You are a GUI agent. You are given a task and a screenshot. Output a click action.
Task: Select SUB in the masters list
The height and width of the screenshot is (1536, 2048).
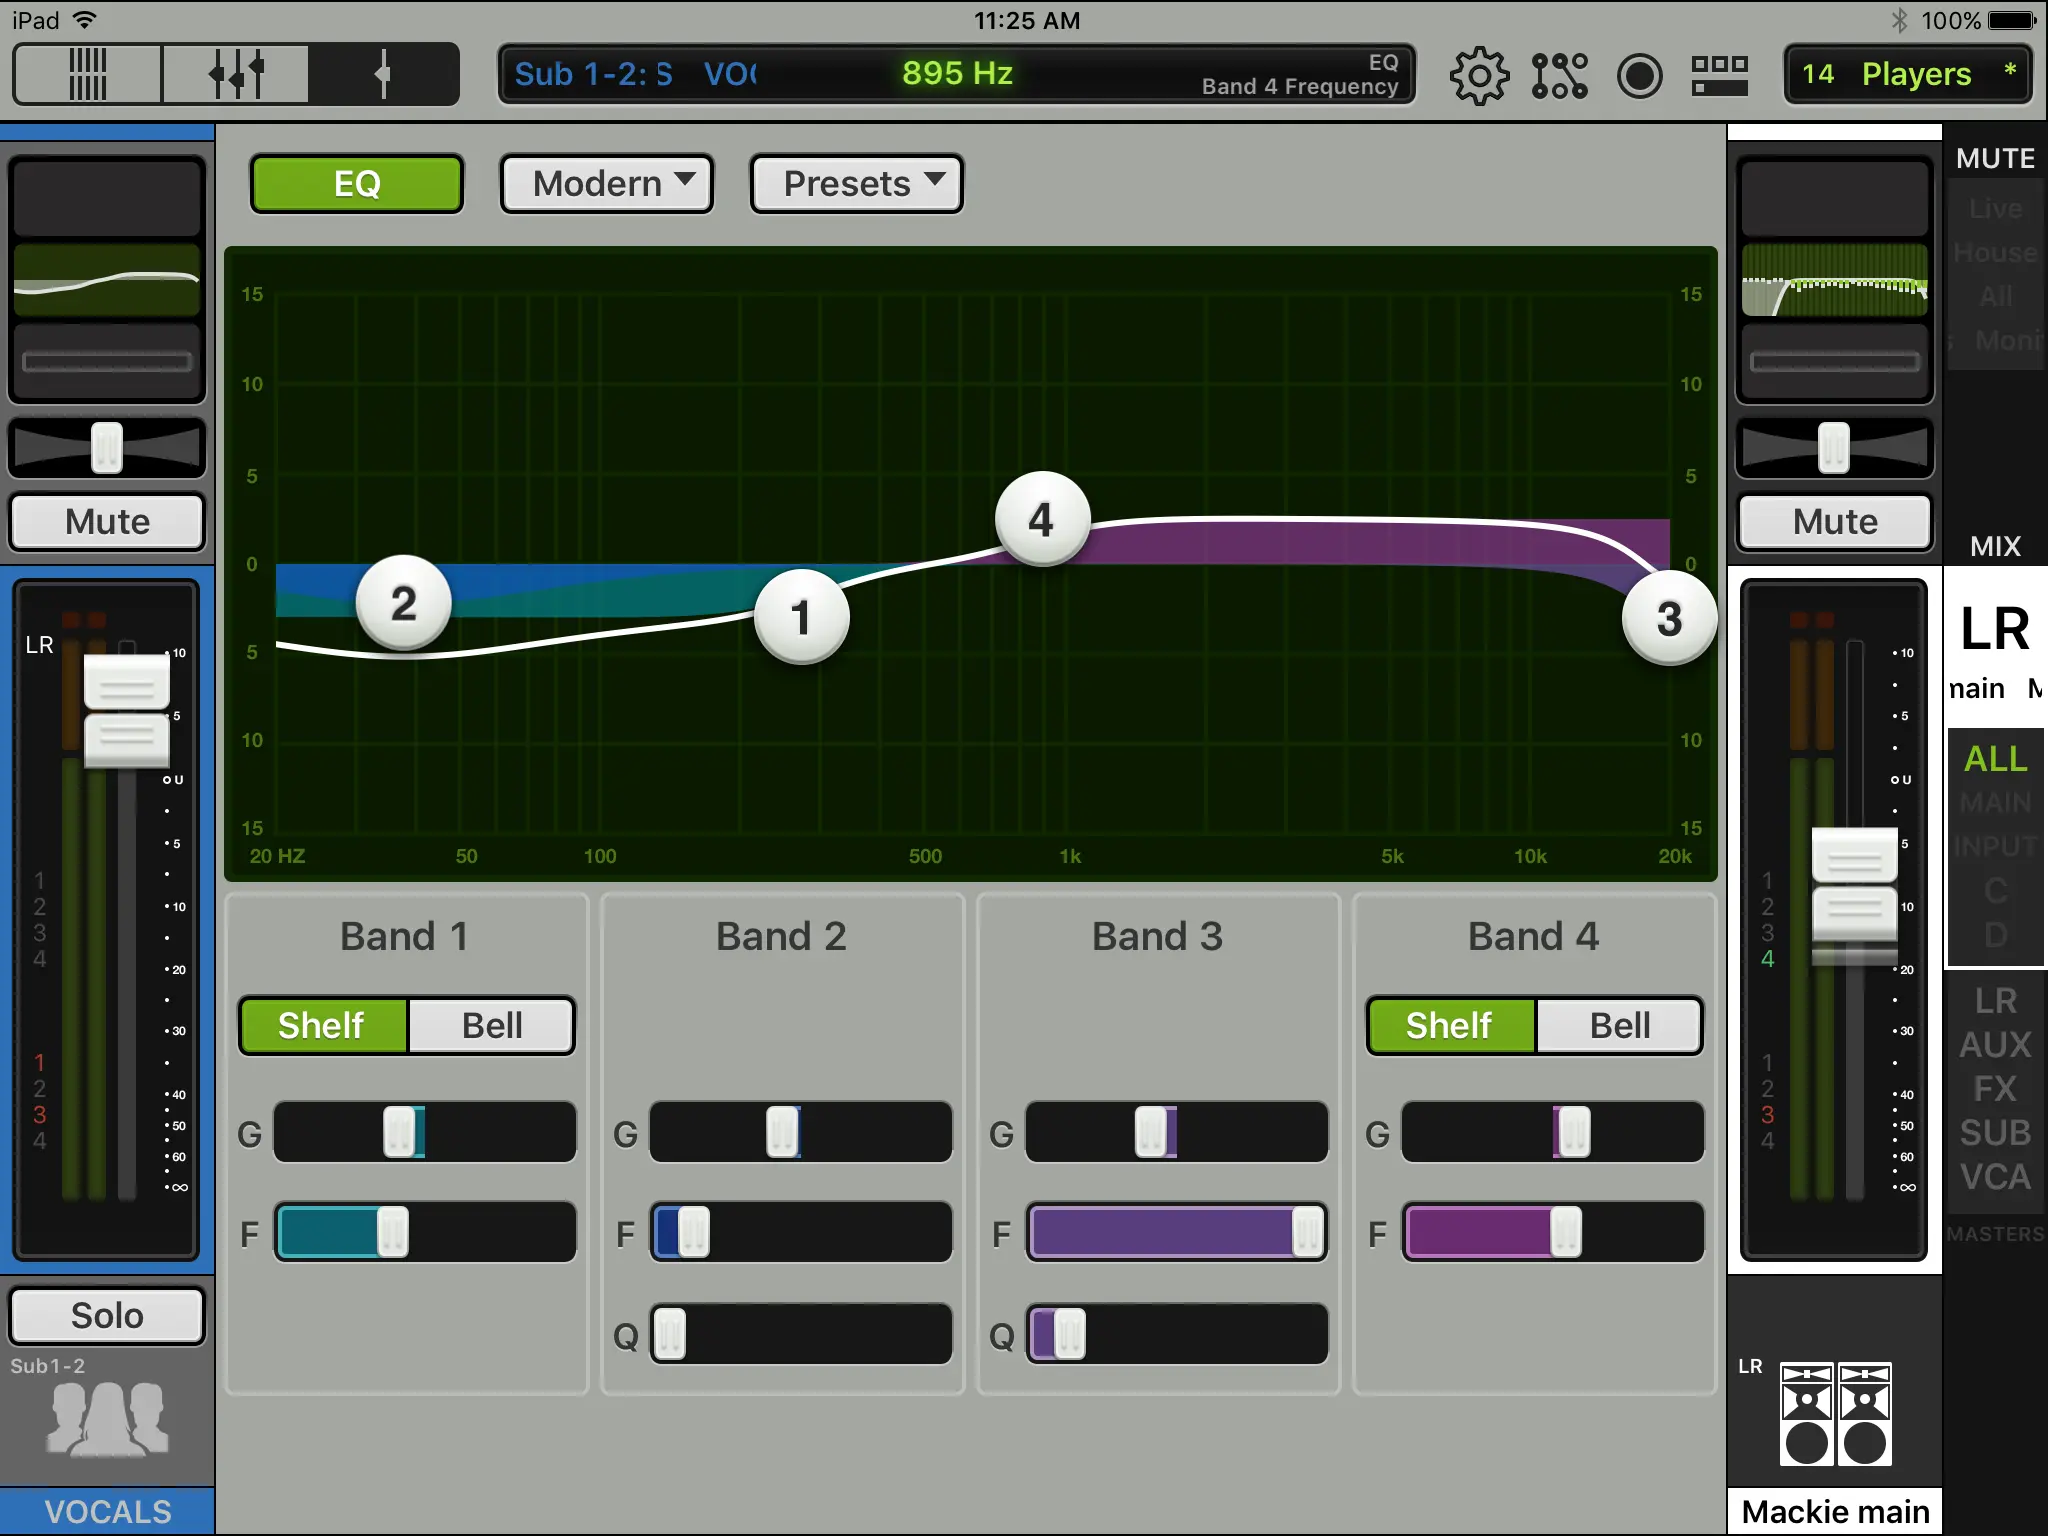click(x=1995, y=1133)
